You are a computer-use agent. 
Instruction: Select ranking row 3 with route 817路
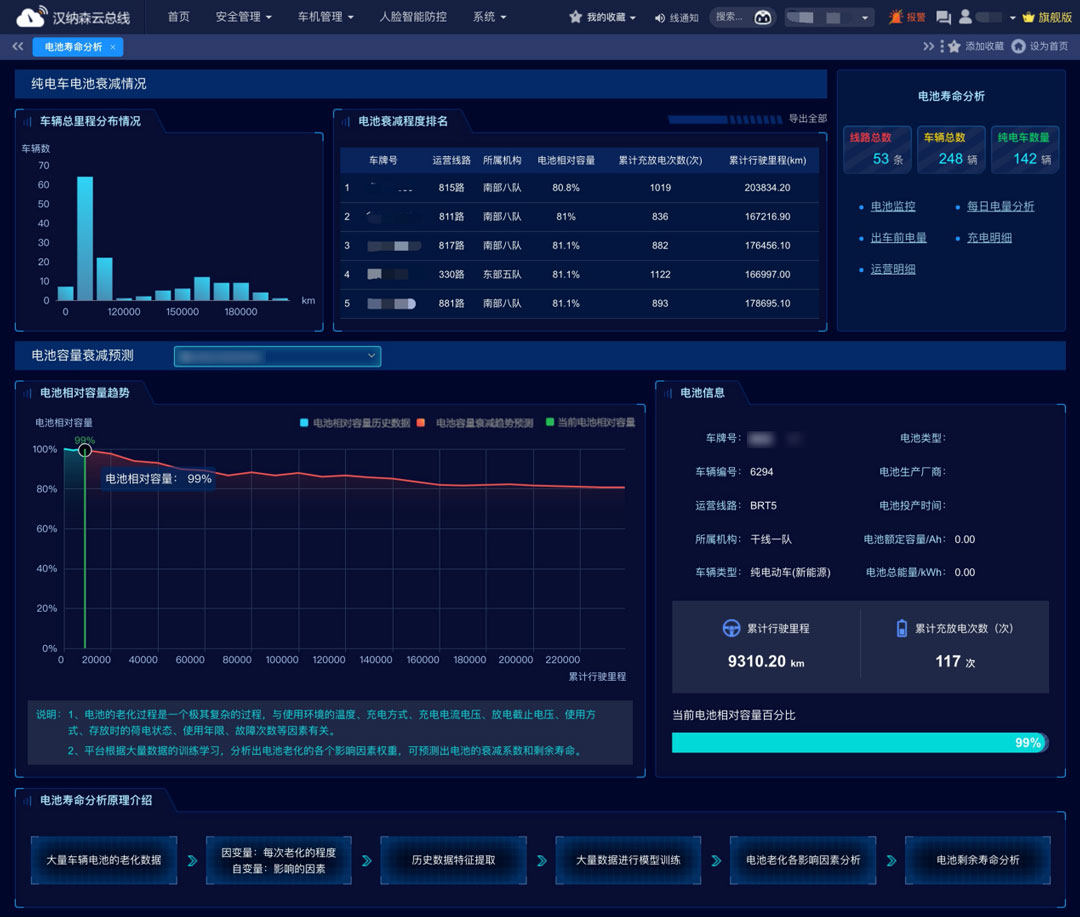579,245
